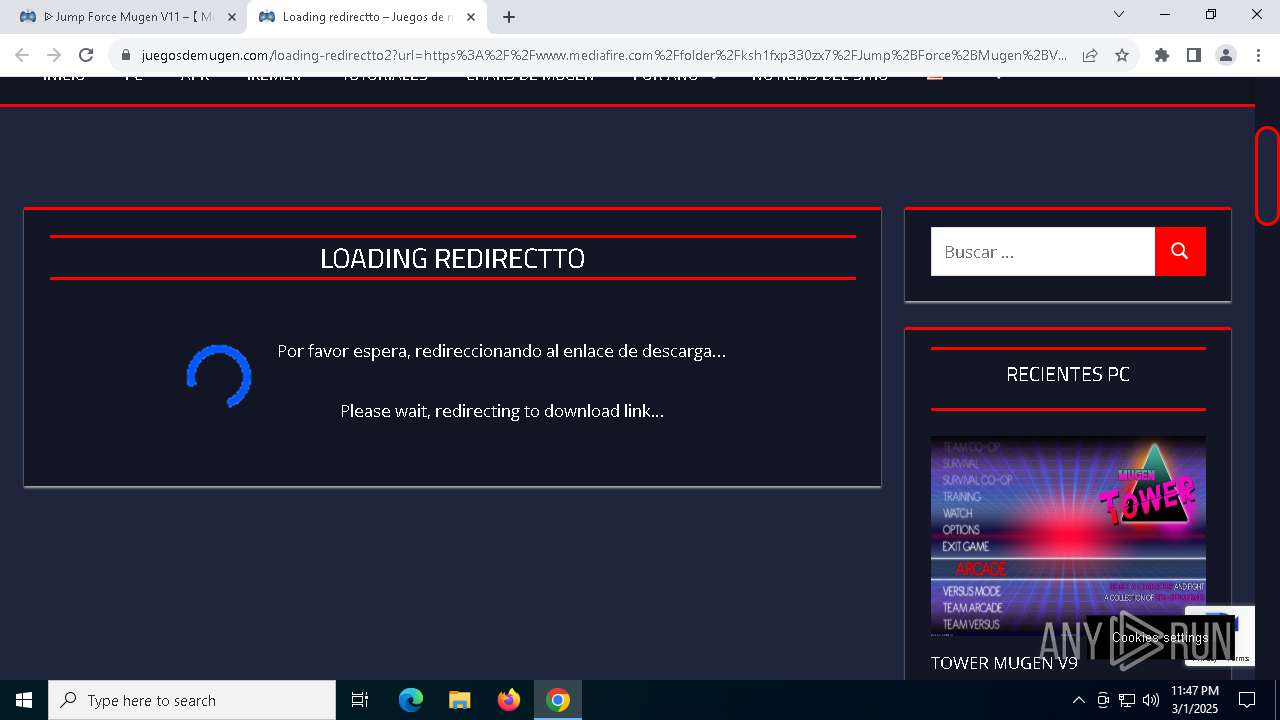1280x720 pixels.
Task: Click the red search magnifier button
Action: [1180, 252]
